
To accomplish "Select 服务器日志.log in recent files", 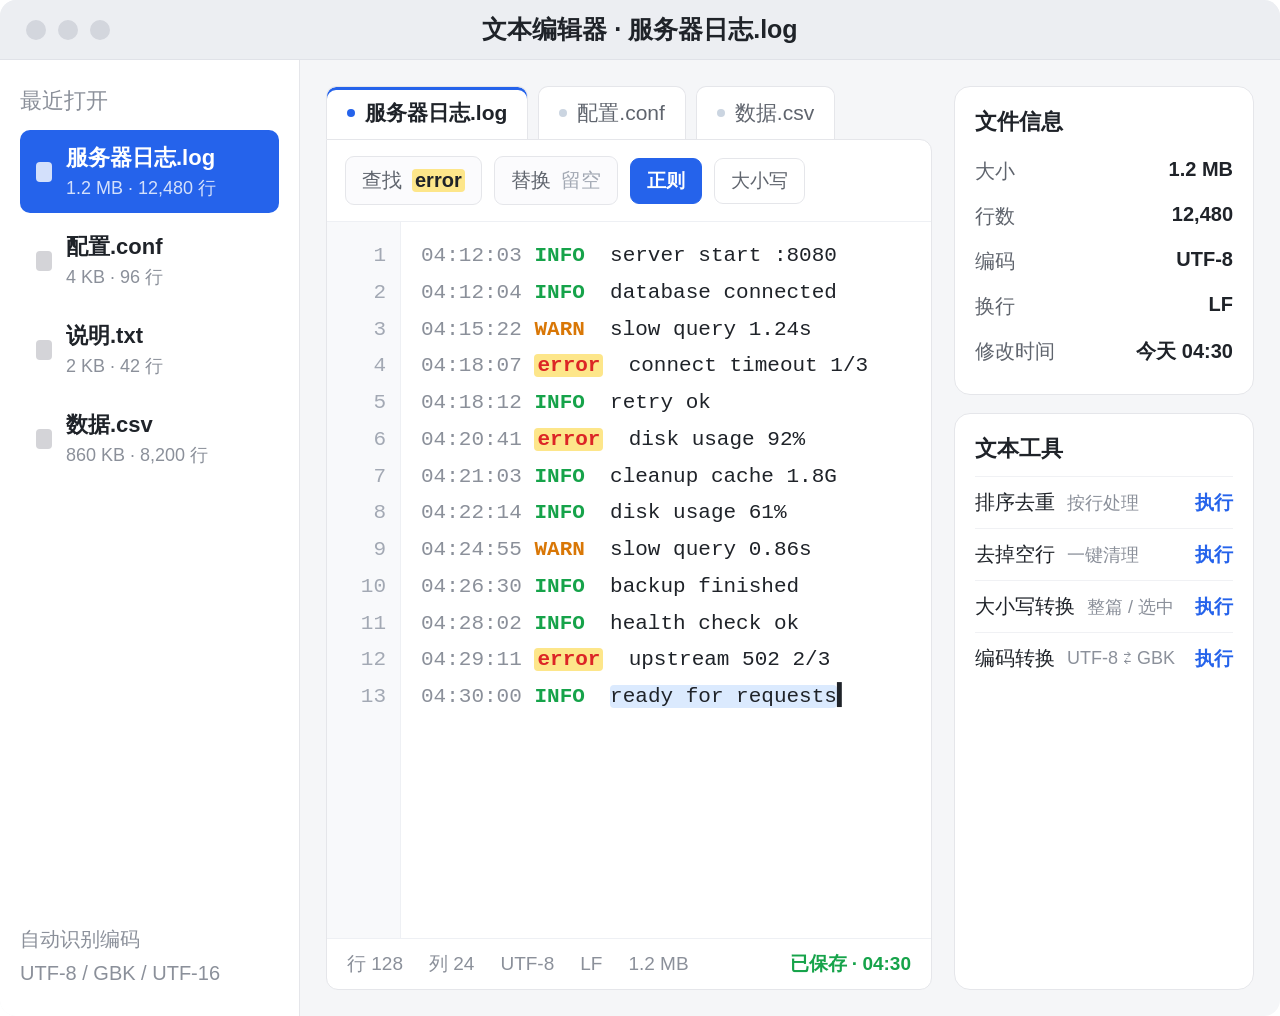I will tap(149, 172).
